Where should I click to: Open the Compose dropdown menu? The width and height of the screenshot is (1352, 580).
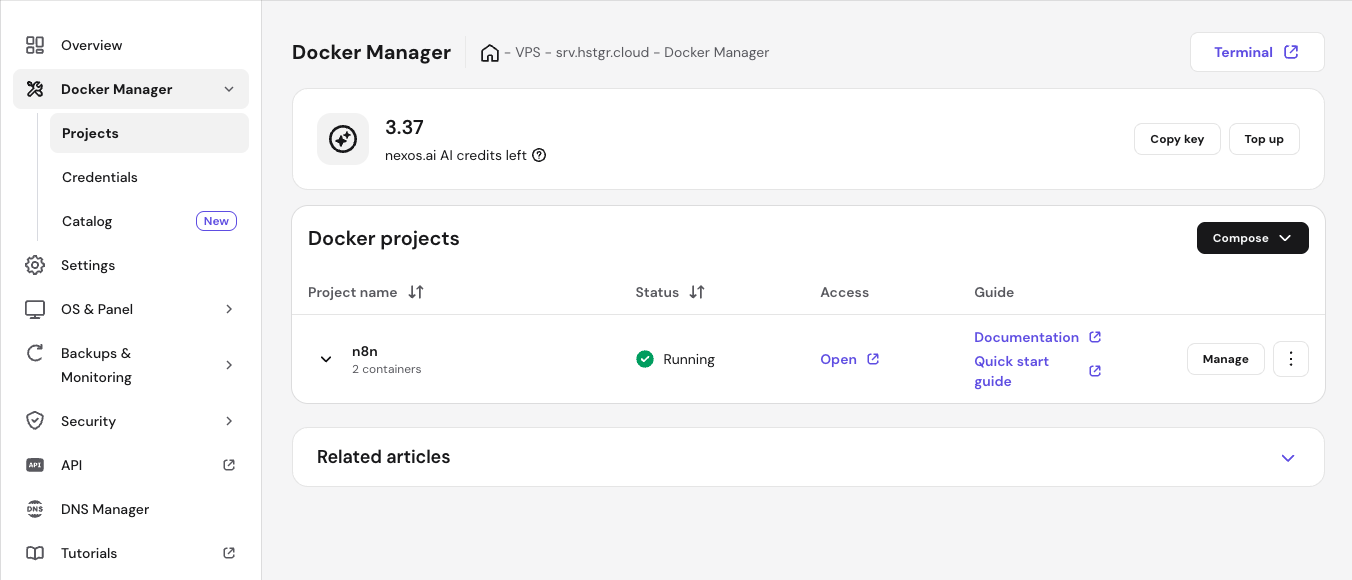coord(1252,238)
